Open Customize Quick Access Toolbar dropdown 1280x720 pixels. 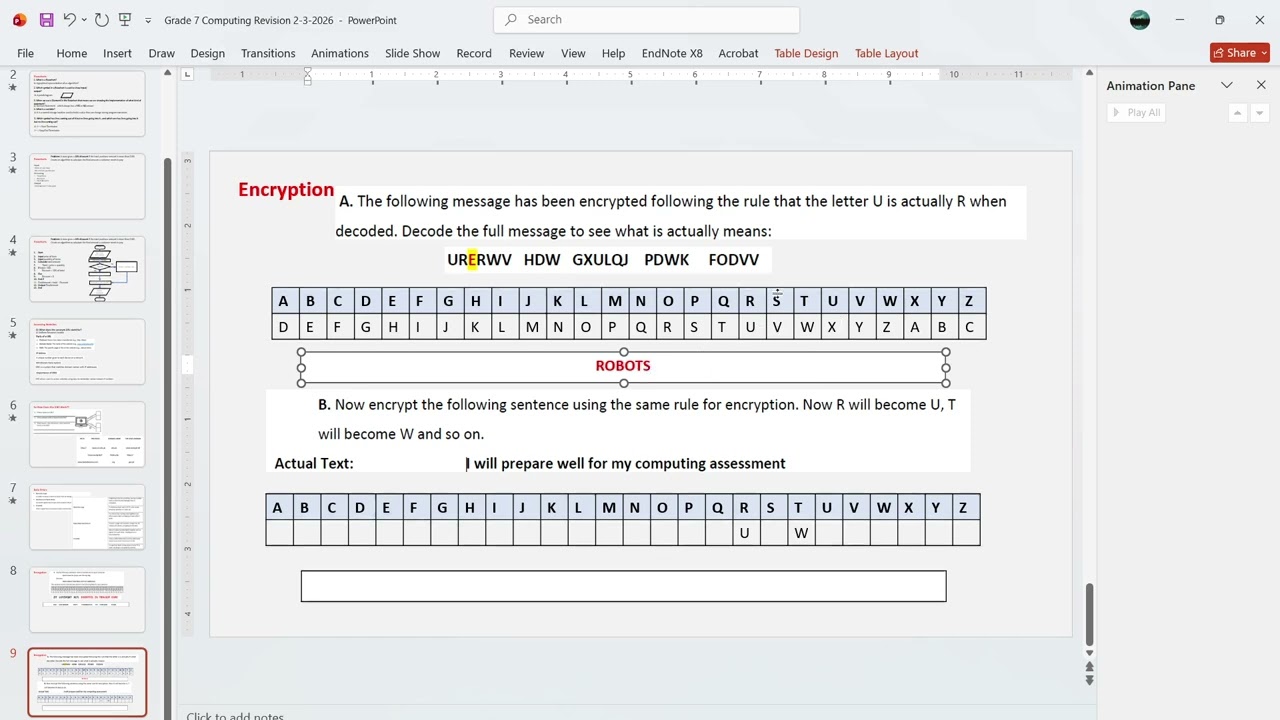(x=148, y=20)
